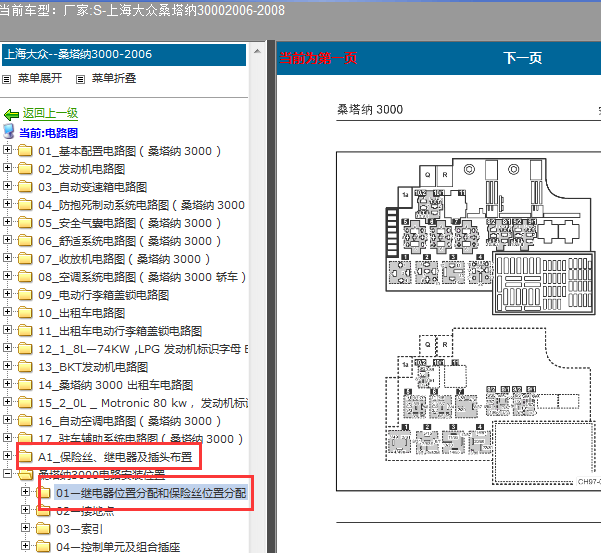
Task: Select 03_自动变速箱电路图 tree item
Action: coord(92,187)
